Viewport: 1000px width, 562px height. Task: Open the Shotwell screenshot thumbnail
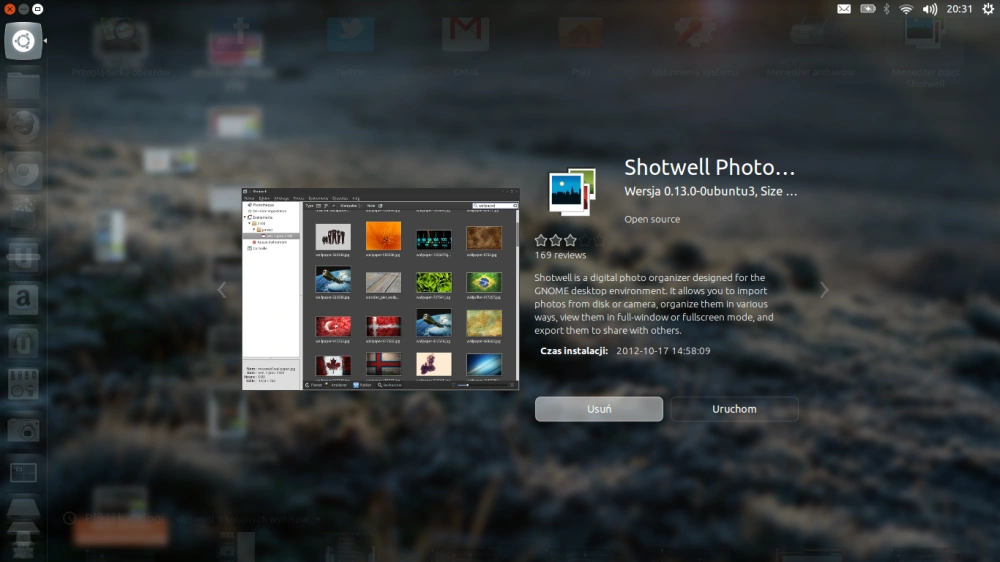coord(381,289)
